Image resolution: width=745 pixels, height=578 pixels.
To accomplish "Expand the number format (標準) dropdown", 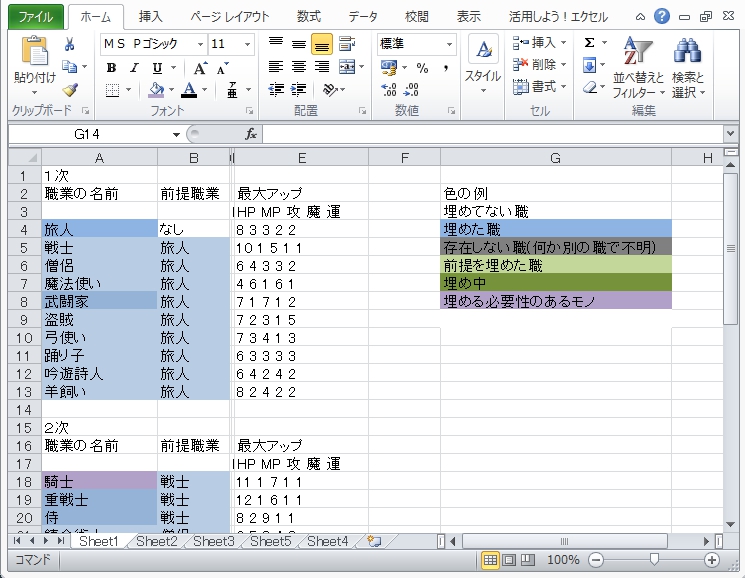I will point(449,45).
